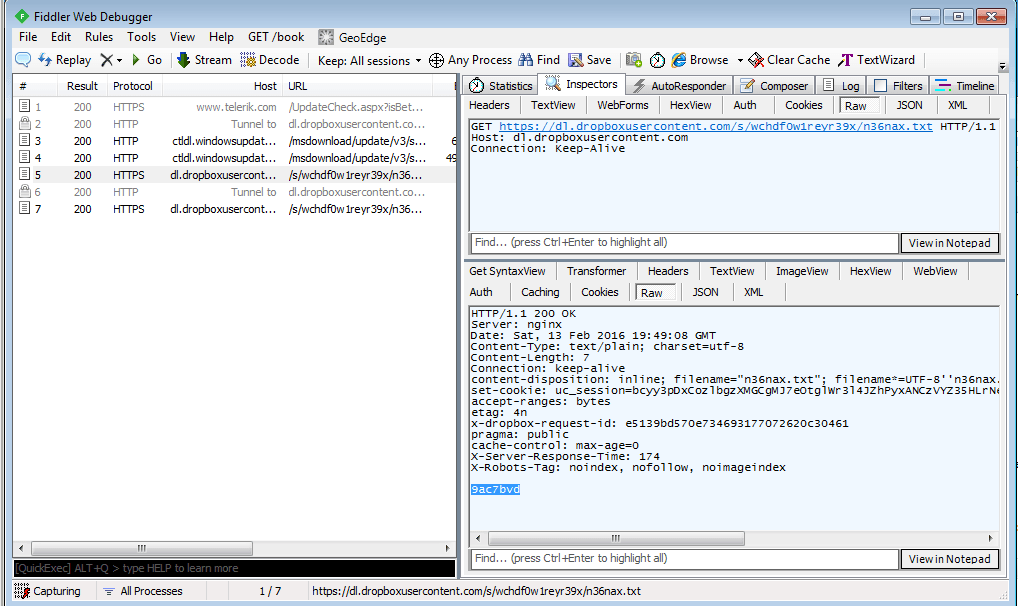Click the Save toolbar icon
Viewport: 1018px width, 606px height.
click(x=590, y=60)
